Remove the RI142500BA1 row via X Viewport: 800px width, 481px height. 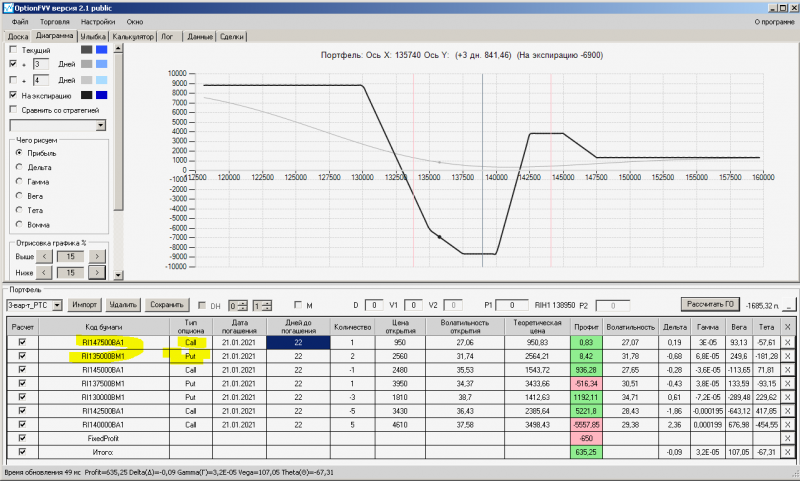(x=787, y=411)
